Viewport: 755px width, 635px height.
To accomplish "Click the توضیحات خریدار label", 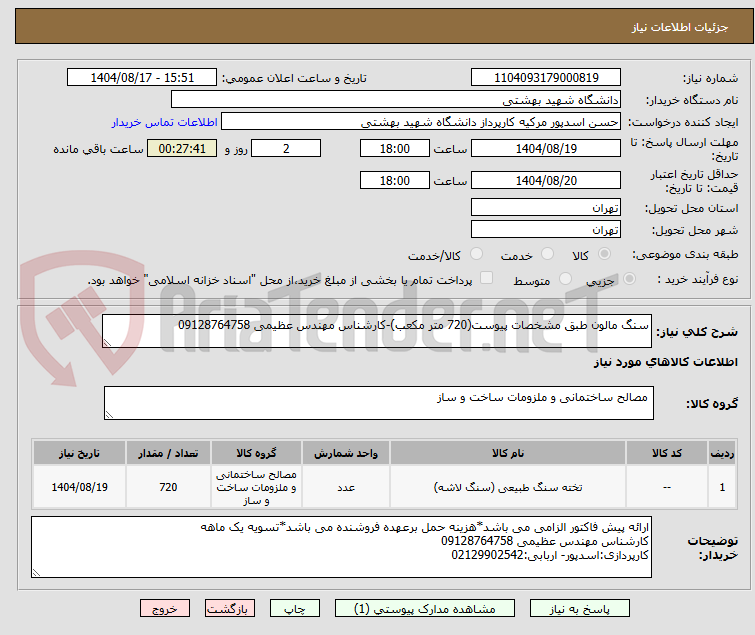I will point(713,548).
